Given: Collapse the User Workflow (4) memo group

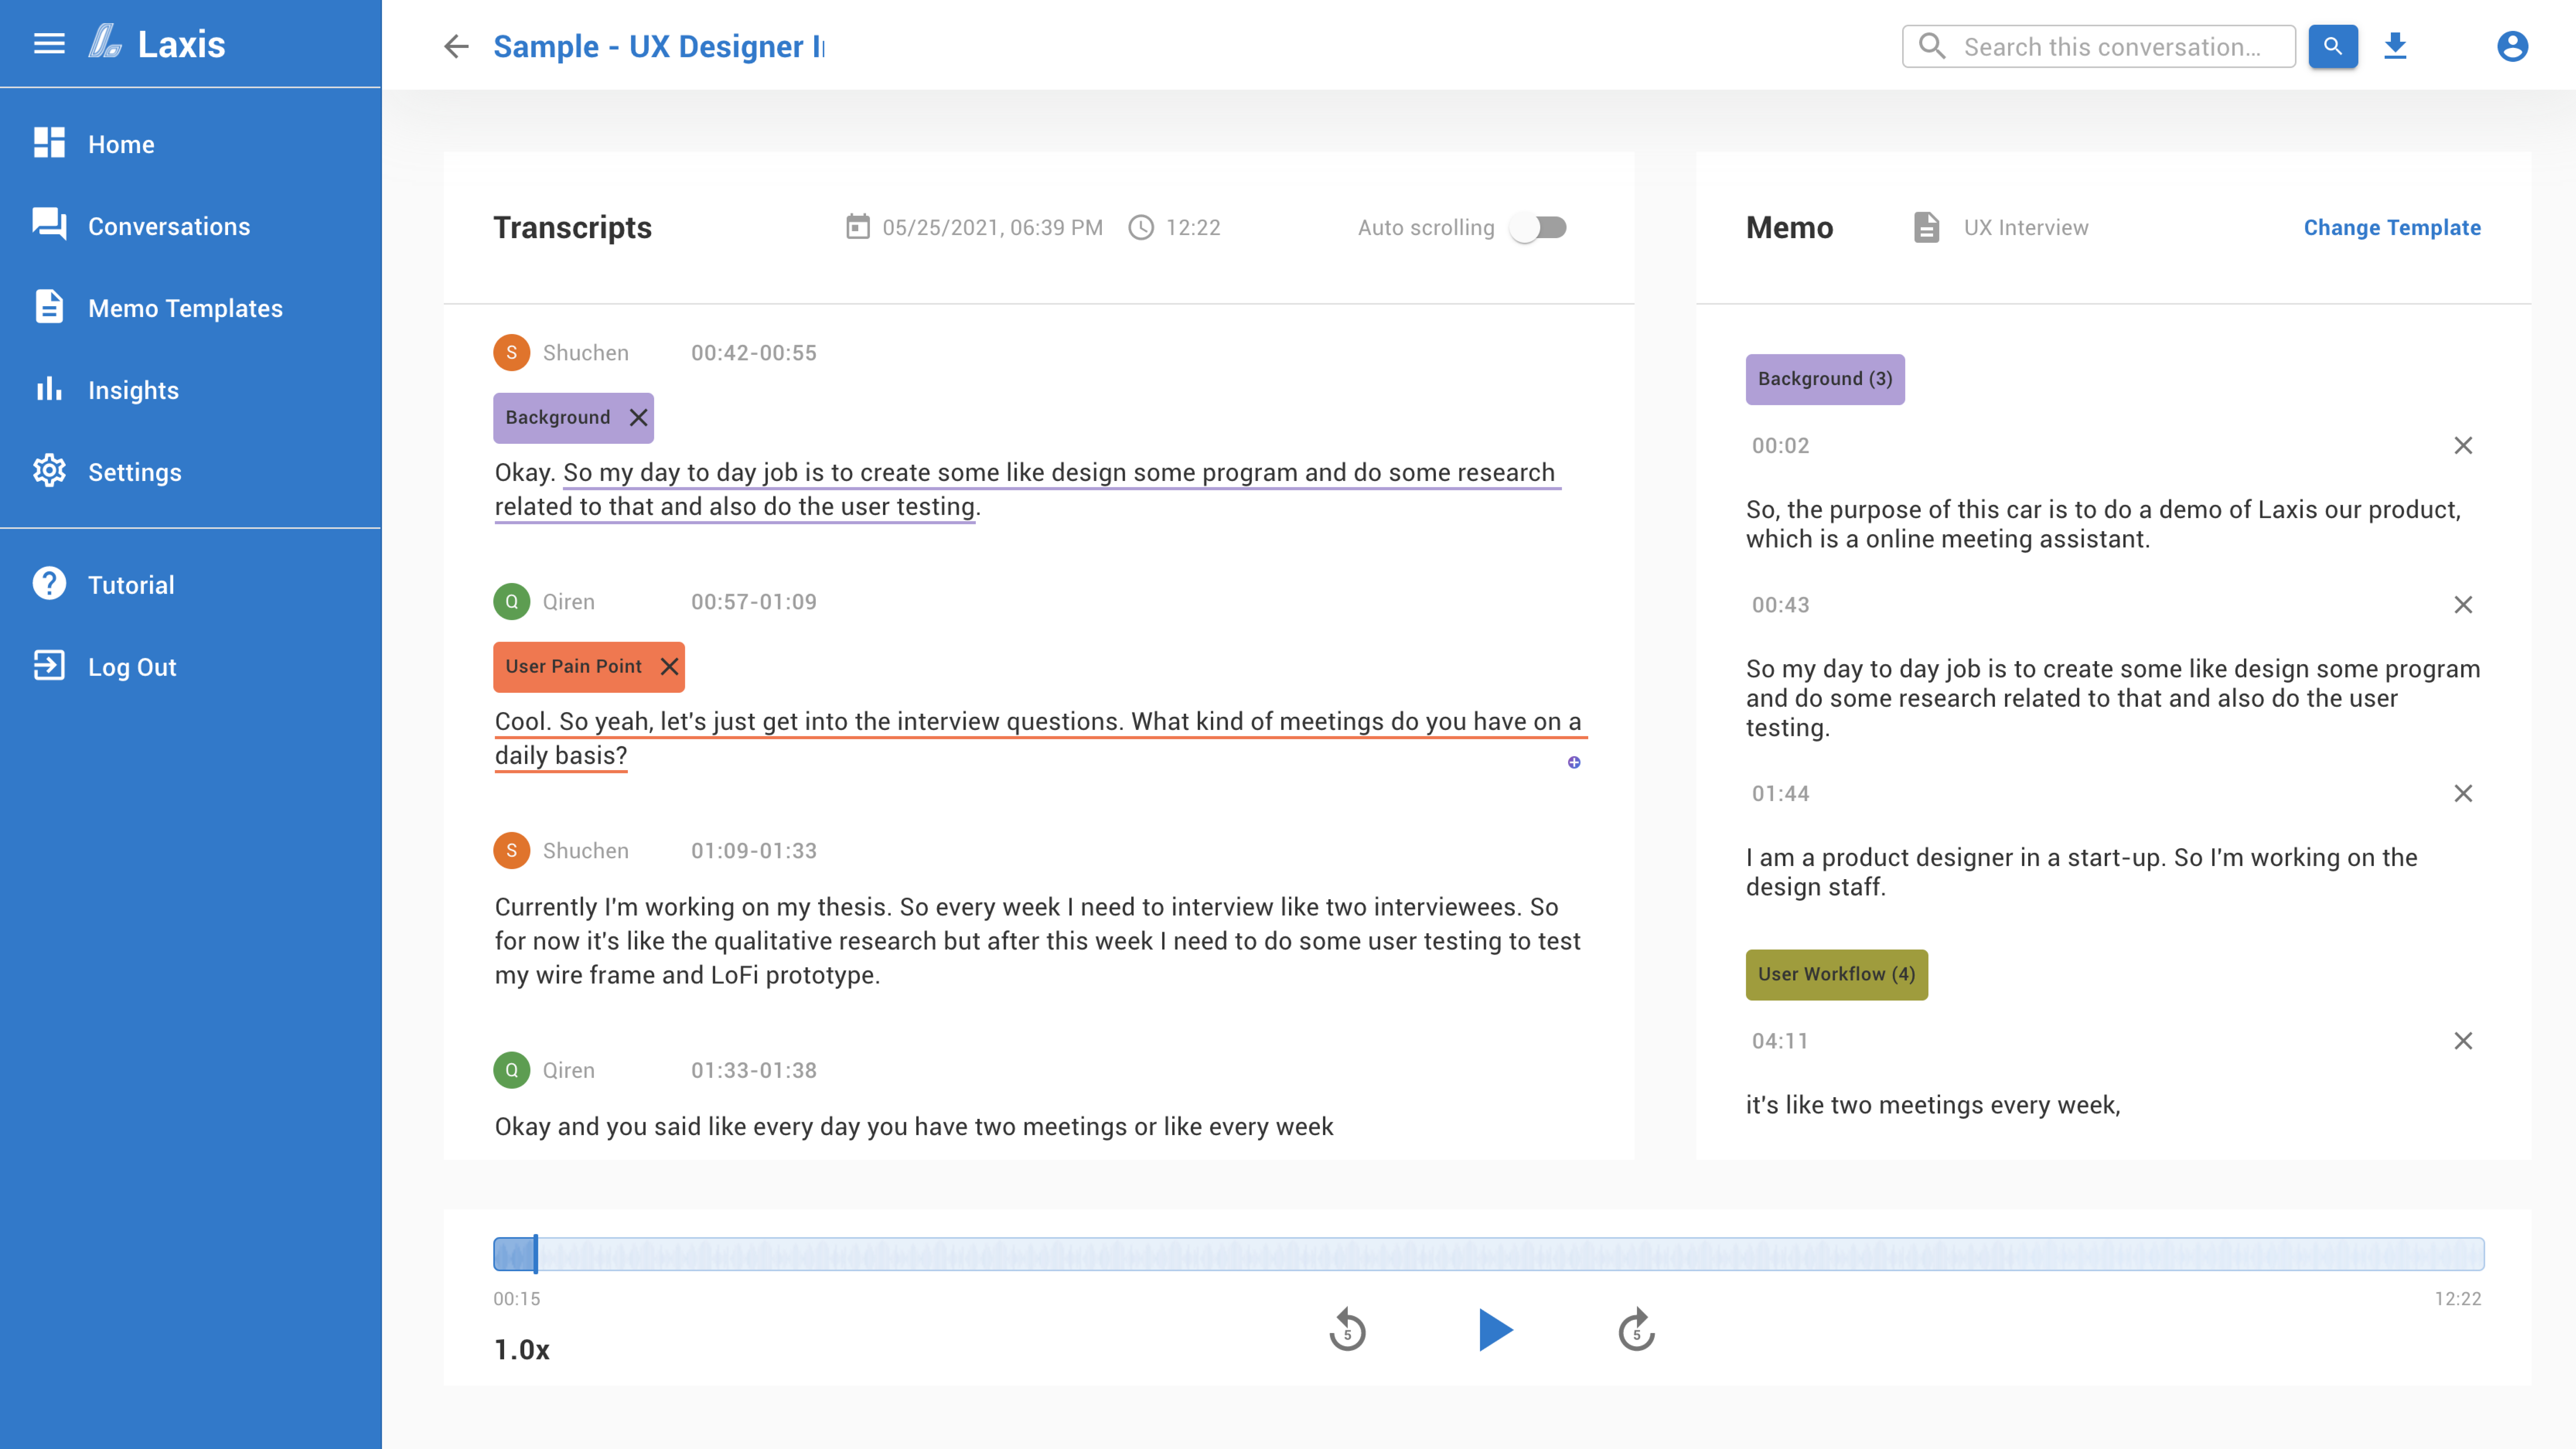Looking at the screenshot, I should (x=1836, y=974).
